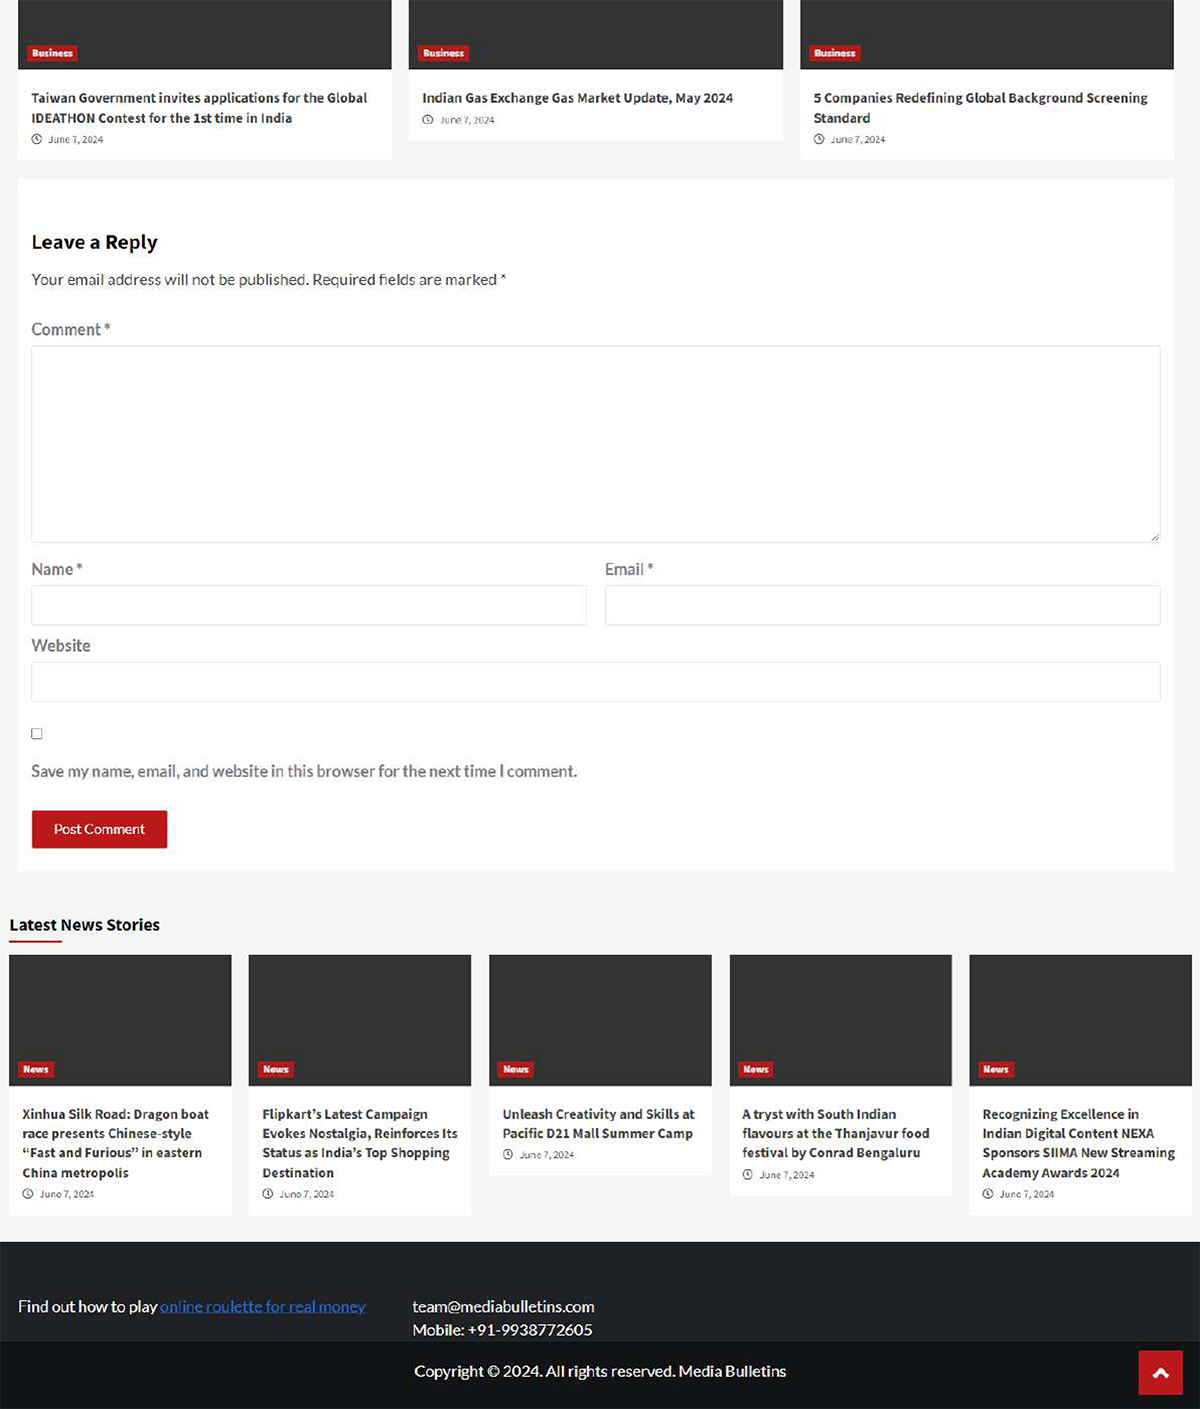
Task: Tick the save my name checkbox
Action: pos(37,734)
